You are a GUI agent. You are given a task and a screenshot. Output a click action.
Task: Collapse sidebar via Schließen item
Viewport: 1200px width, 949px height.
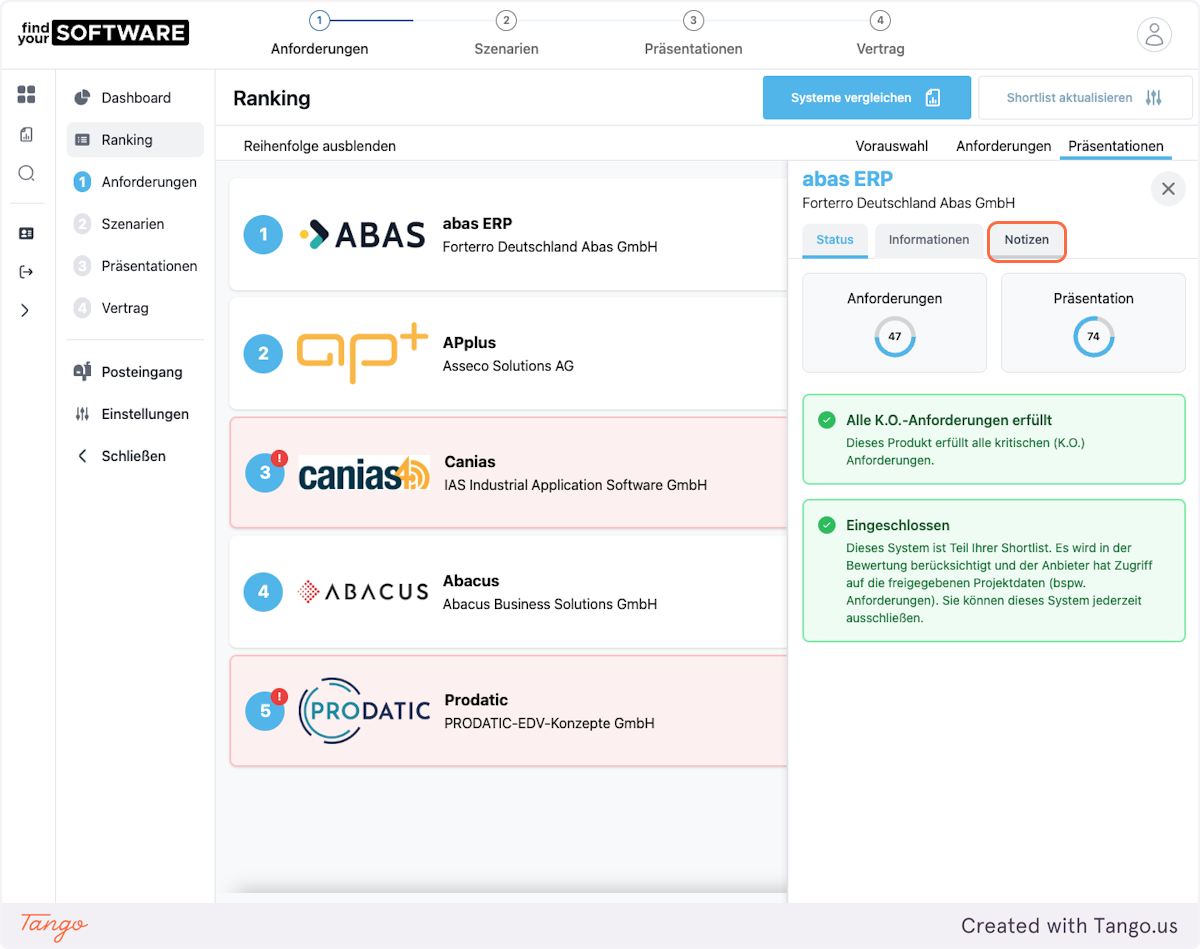click(x=133, y=456)
